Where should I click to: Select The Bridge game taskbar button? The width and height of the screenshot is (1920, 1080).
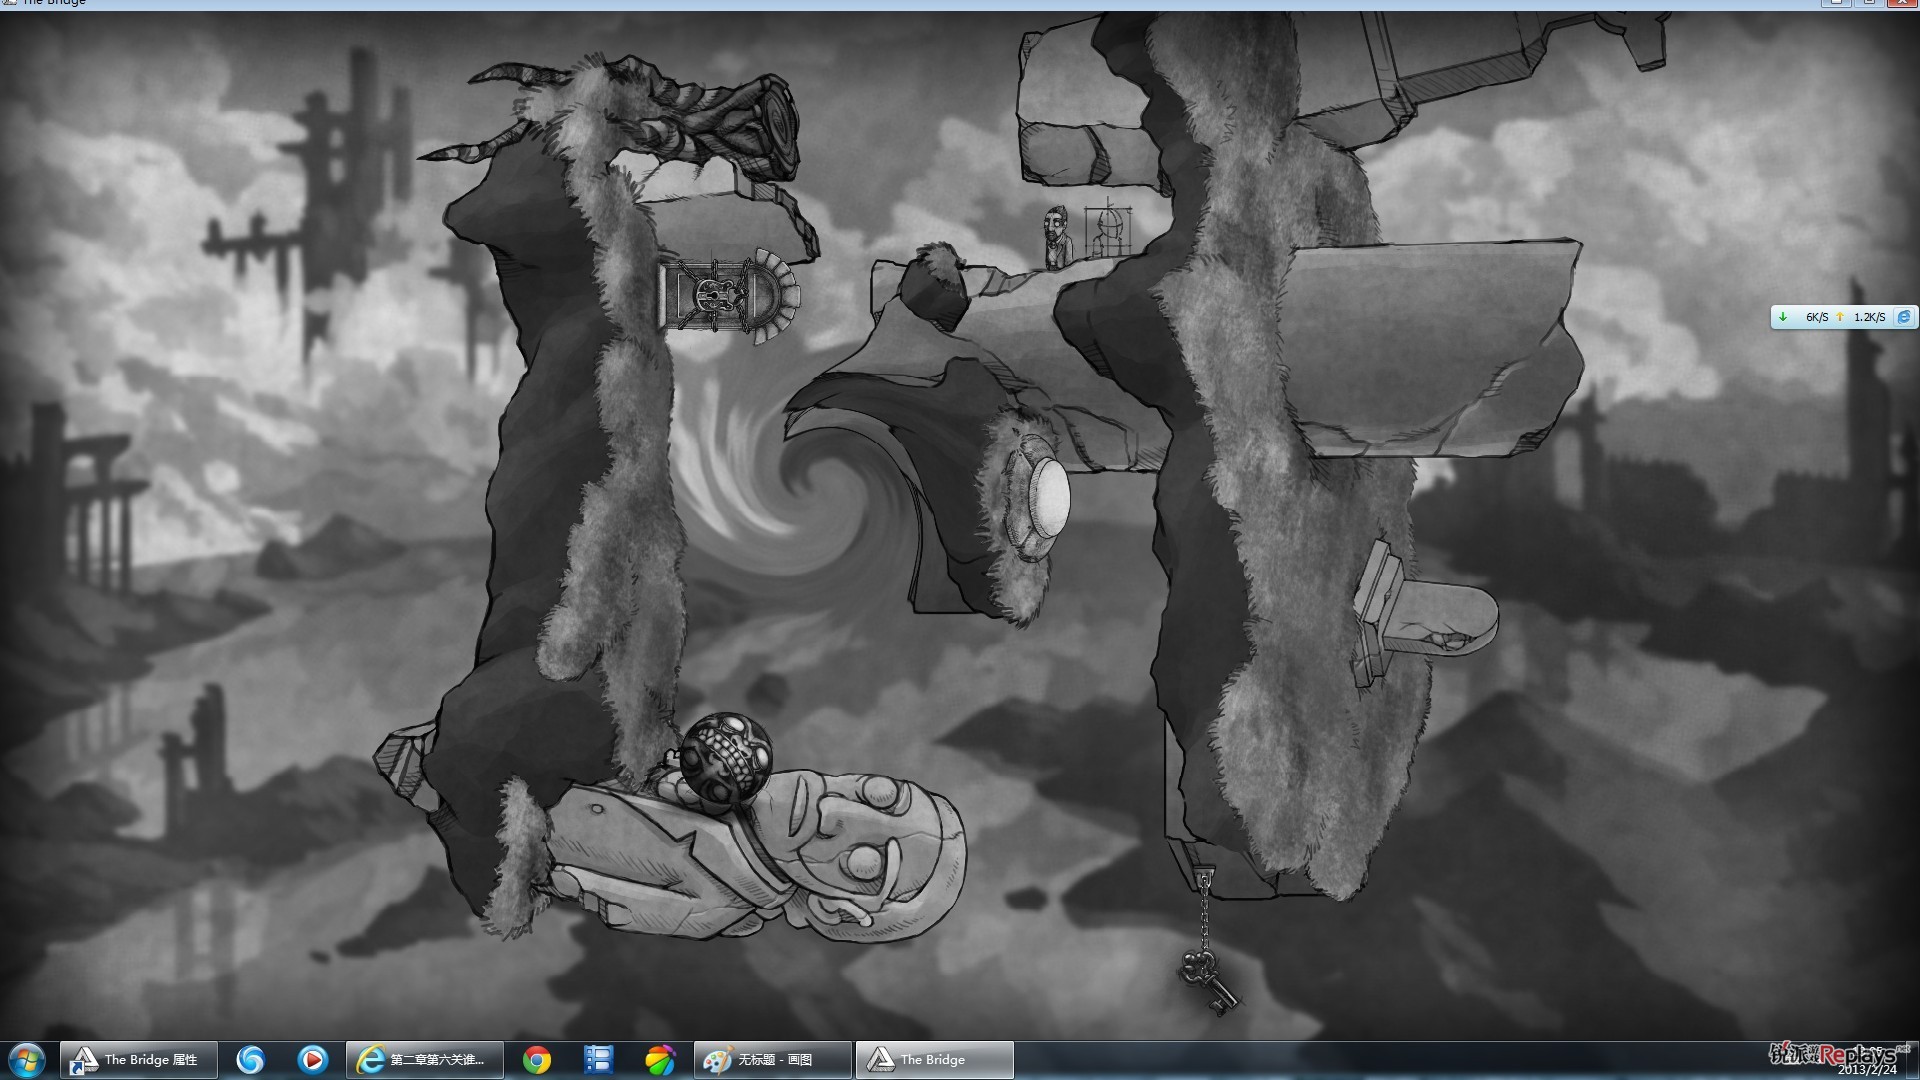pyautogui.click(x=934, y=1060)
